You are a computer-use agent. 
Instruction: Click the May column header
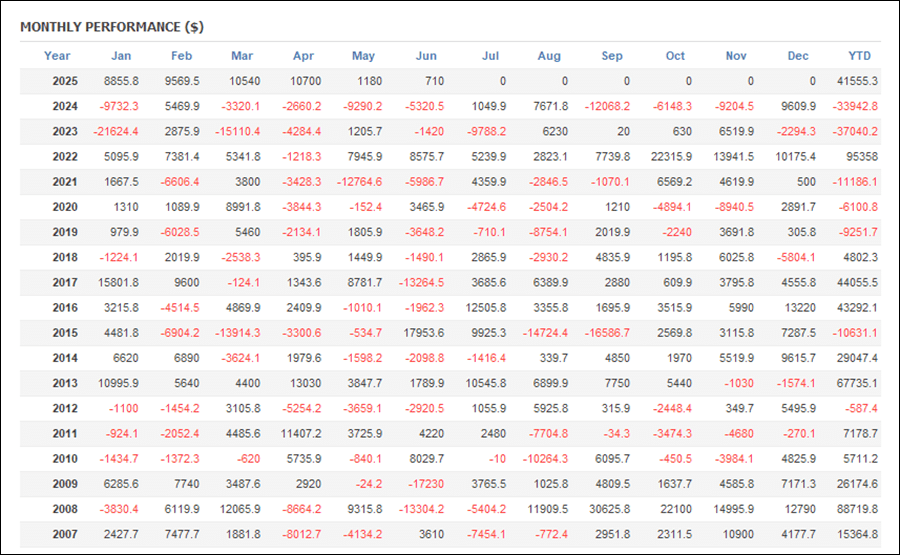click(363, 56)
